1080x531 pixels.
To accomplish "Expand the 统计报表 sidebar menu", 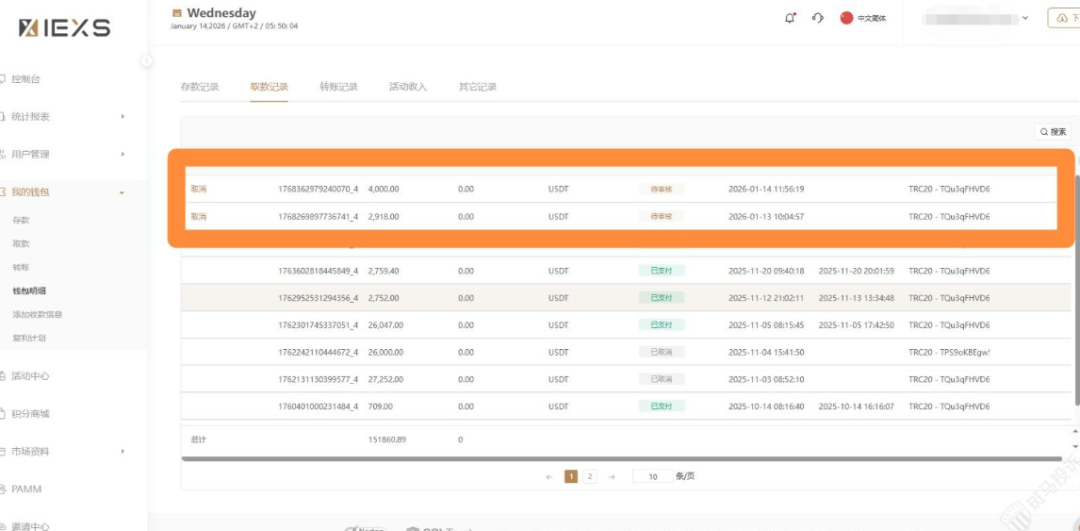I will pyautogui.click(x=122, y=117).
